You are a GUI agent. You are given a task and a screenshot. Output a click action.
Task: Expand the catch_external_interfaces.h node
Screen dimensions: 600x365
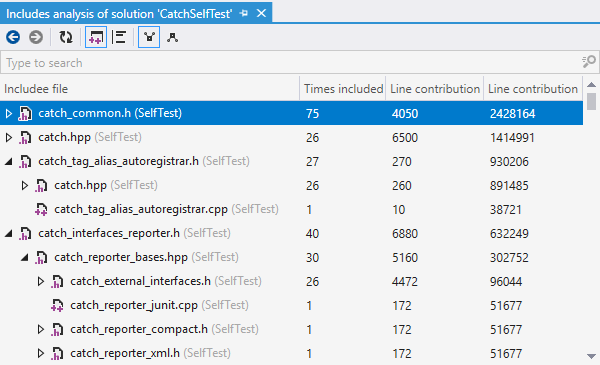click(41, 282)
